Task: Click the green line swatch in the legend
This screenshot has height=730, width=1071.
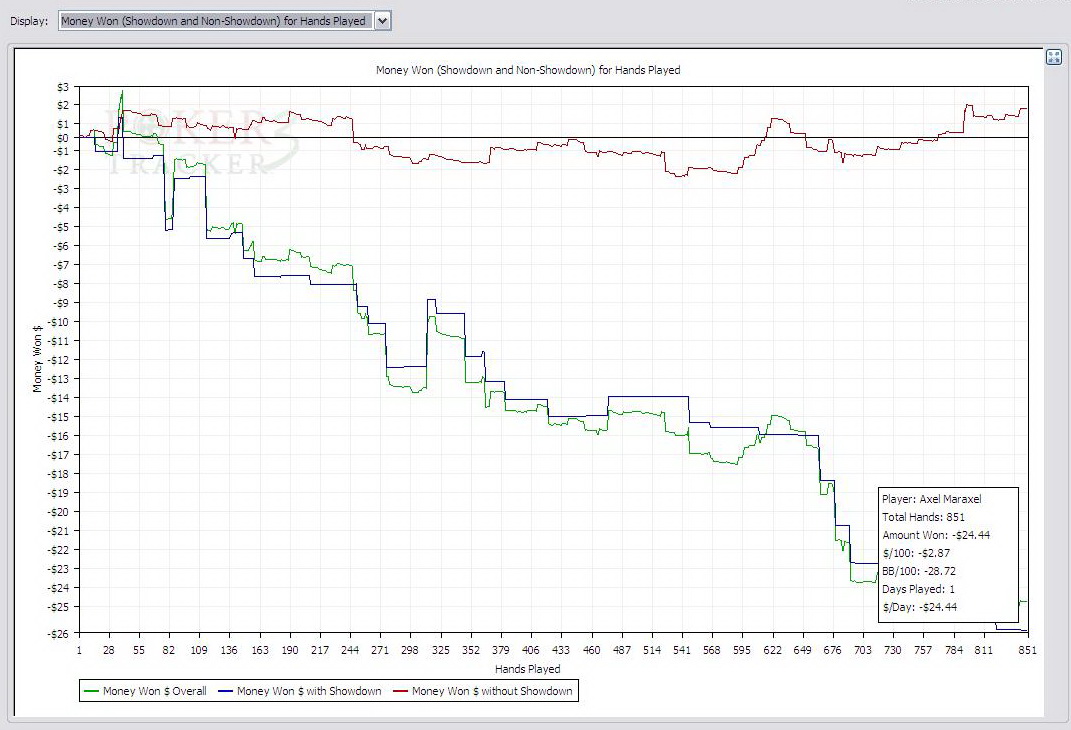Action: 92,691
